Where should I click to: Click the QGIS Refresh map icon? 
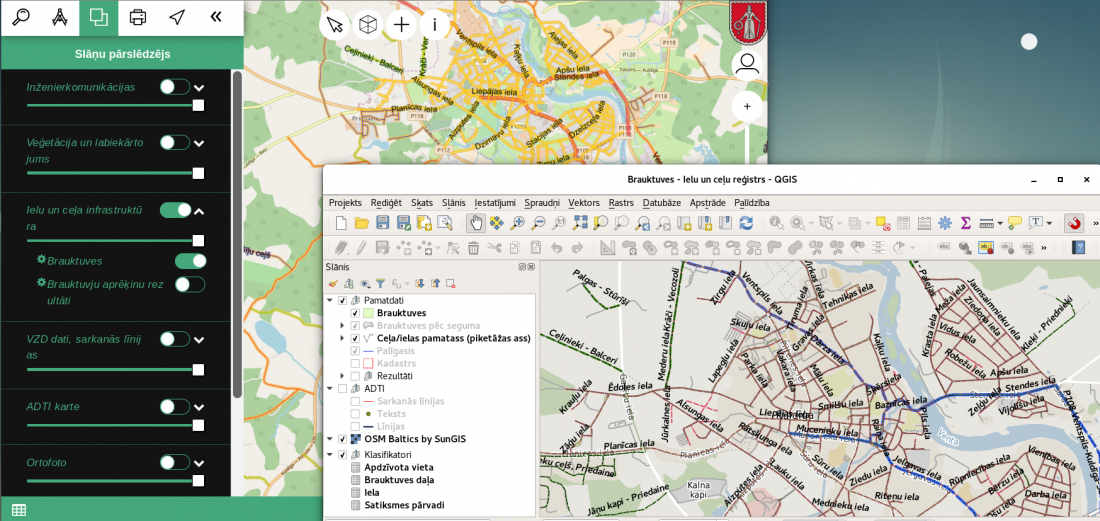(x=746, y=223)
